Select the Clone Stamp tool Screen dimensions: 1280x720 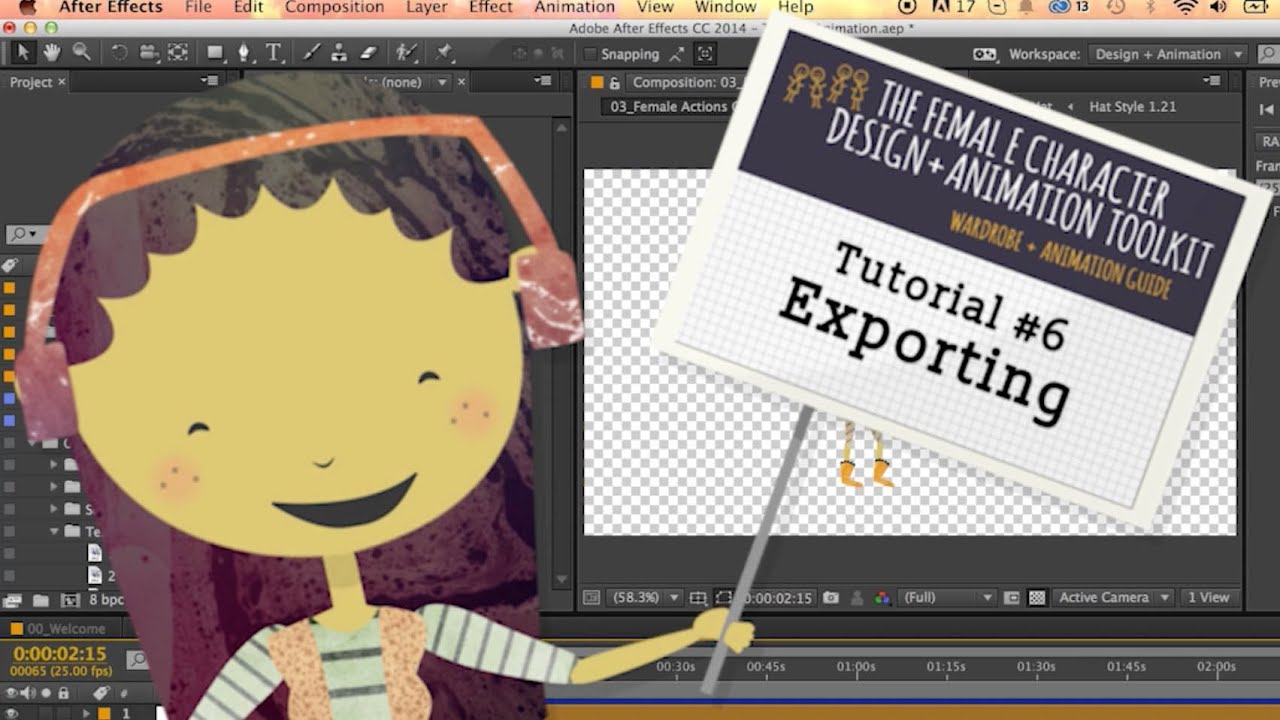point(339,53)
